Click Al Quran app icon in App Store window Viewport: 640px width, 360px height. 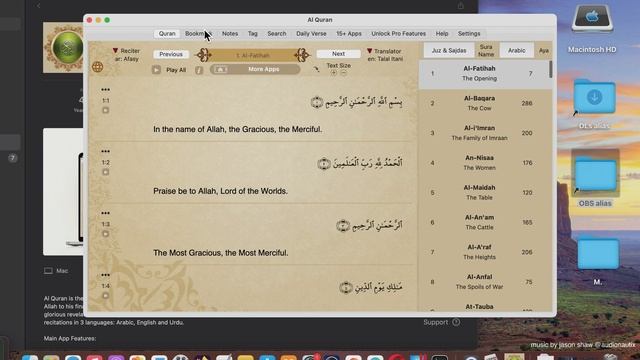click(63, 47)
